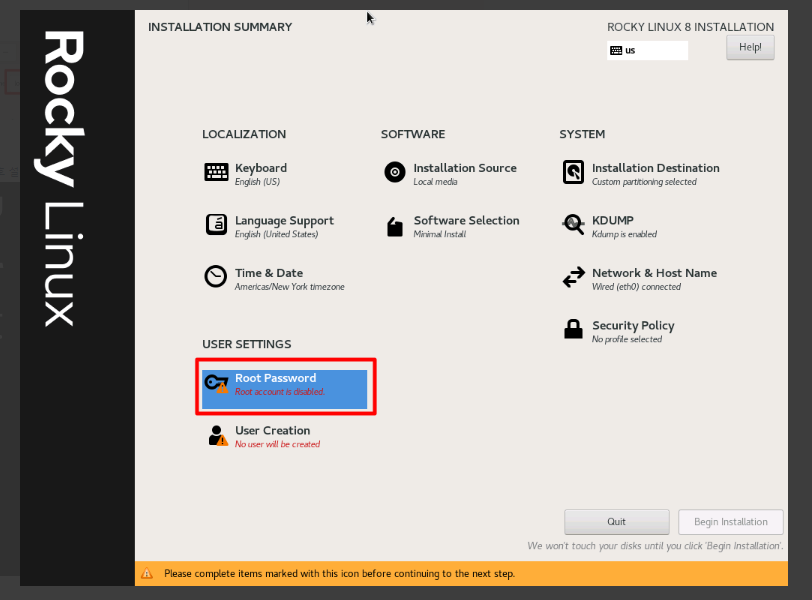Click the keyboard layout icon beside 'us'
Viewport: 812px width, 600px height.
616,50
